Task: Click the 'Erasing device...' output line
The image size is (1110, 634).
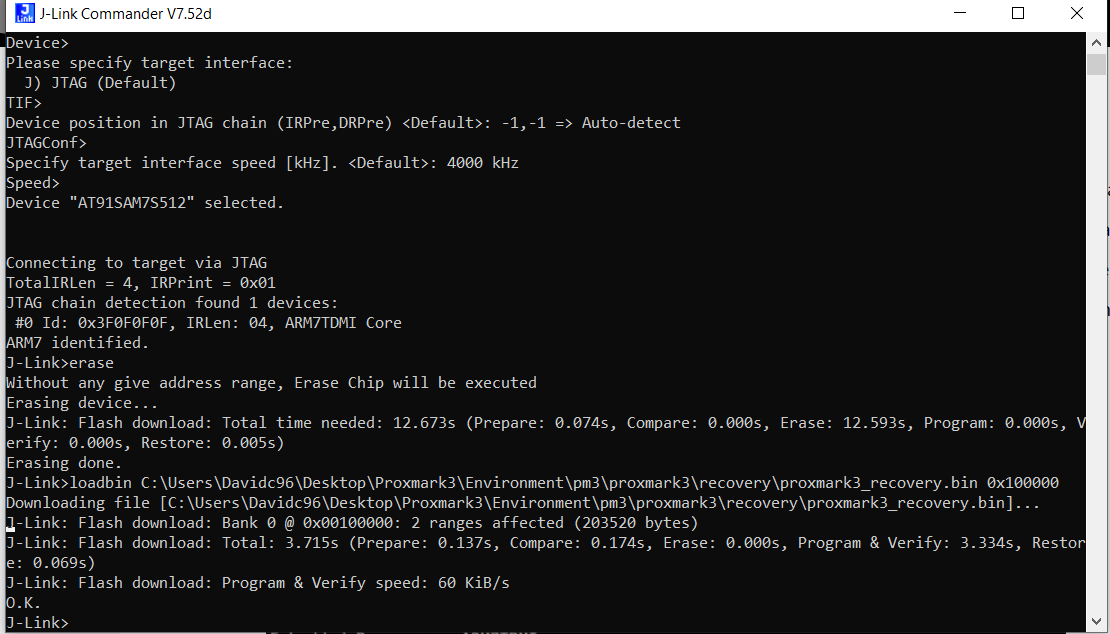Action: (82, 403)
